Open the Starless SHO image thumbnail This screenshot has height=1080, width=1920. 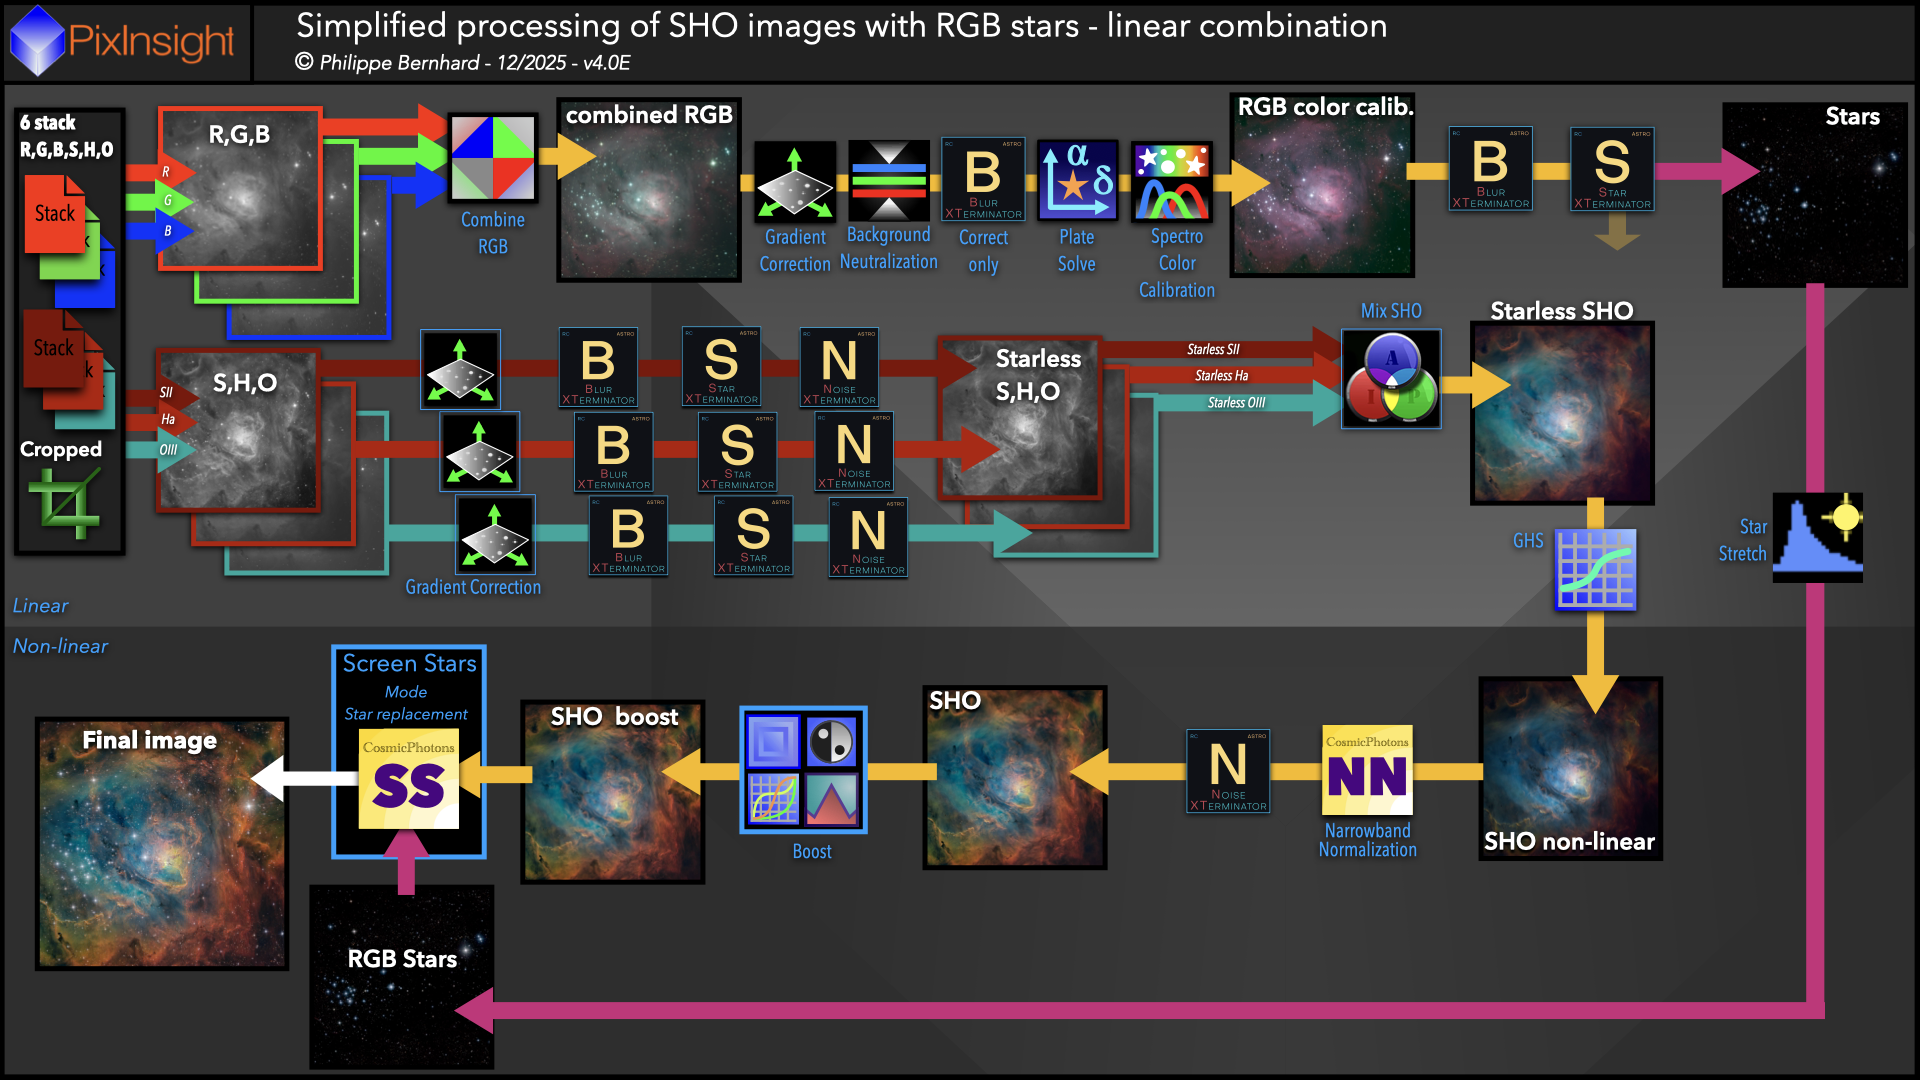click(x=1562, y=412)
